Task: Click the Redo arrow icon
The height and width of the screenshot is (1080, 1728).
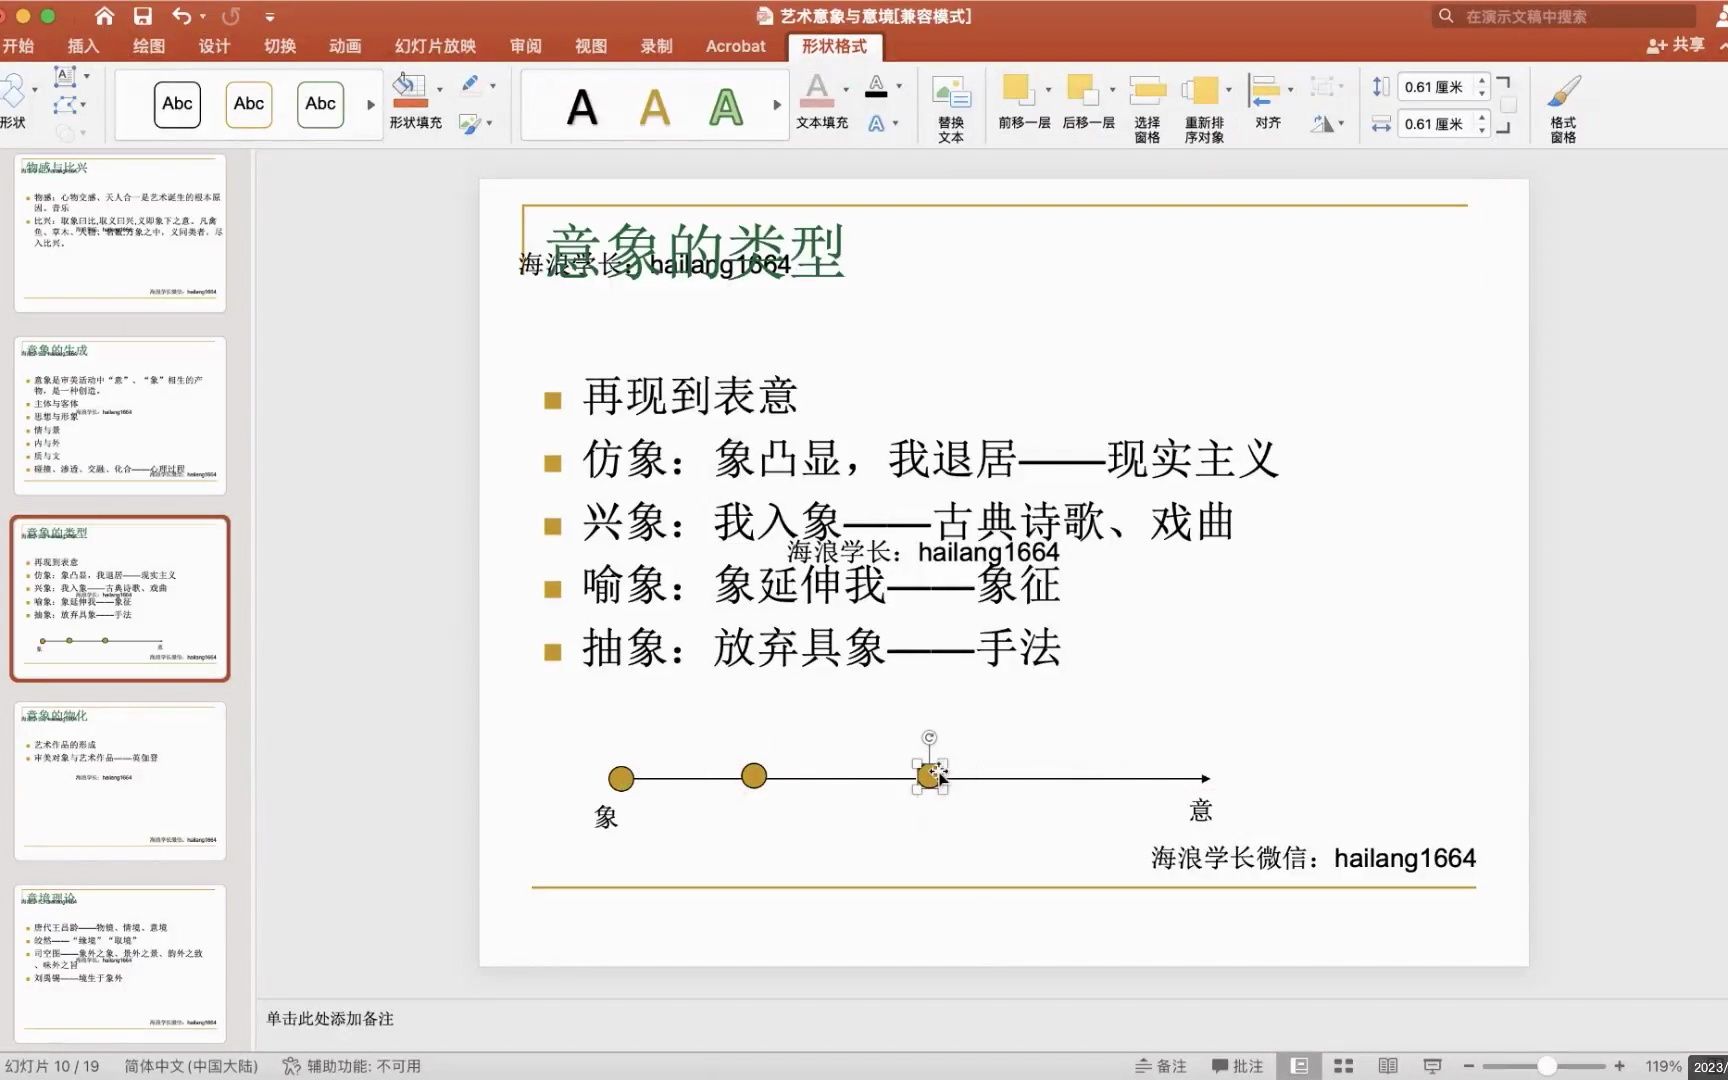Action: coord(231,16)
